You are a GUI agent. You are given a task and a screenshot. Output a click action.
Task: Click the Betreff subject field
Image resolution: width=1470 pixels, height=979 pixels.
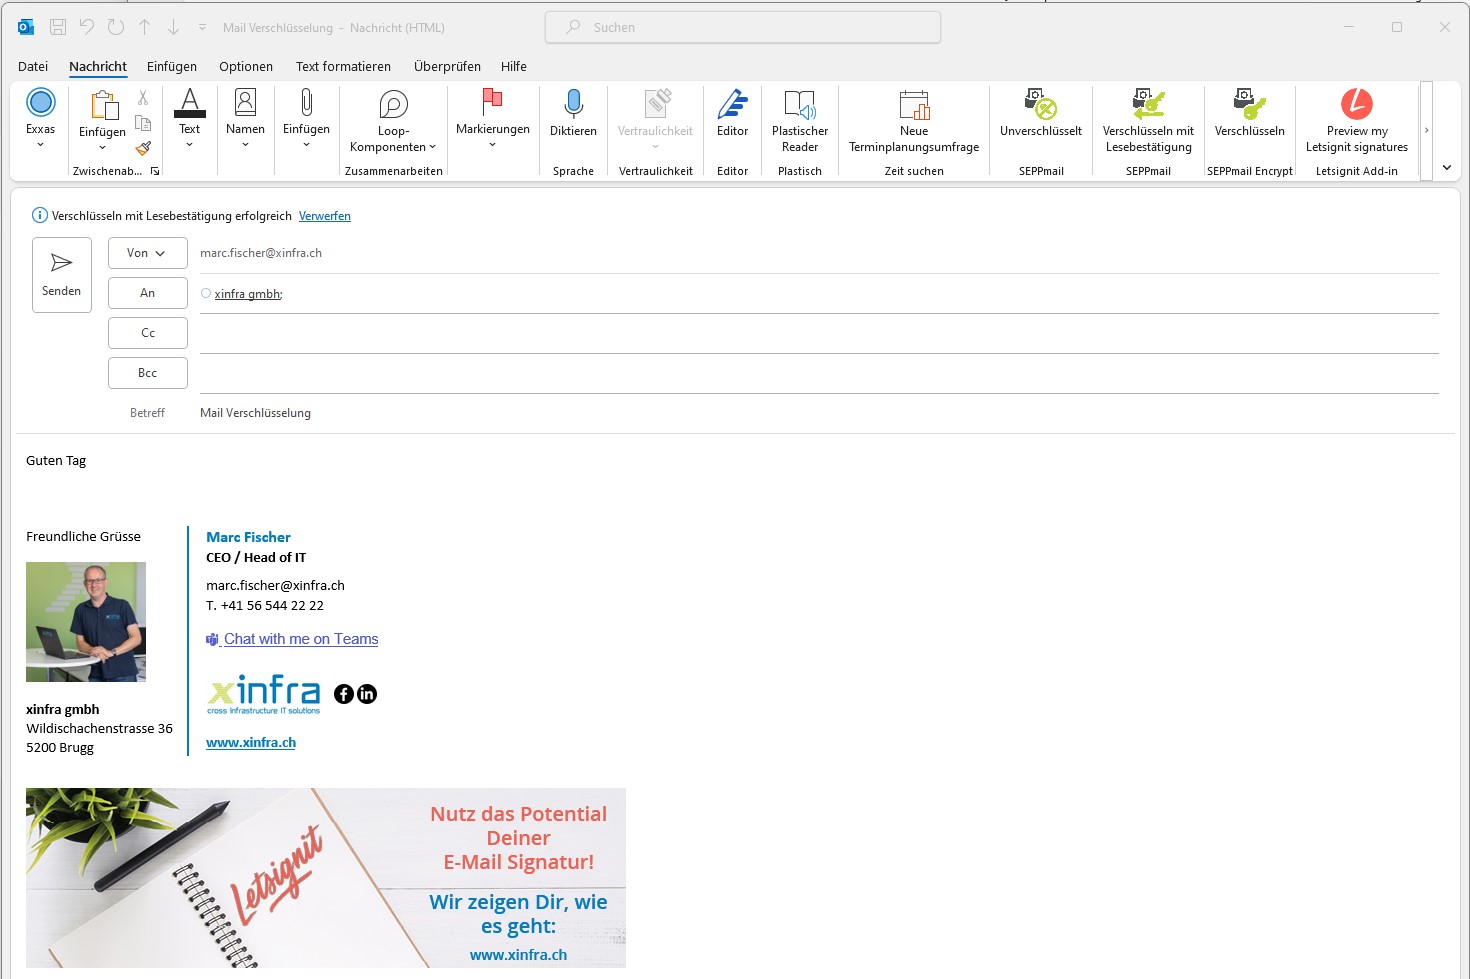pos(400,412)
